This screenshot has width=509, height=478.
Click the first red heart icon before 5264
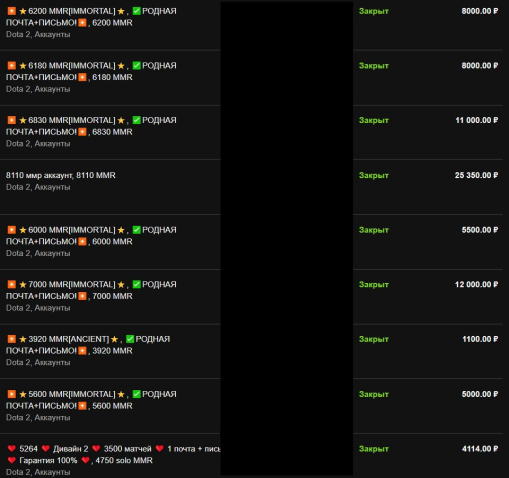(12, 449)
